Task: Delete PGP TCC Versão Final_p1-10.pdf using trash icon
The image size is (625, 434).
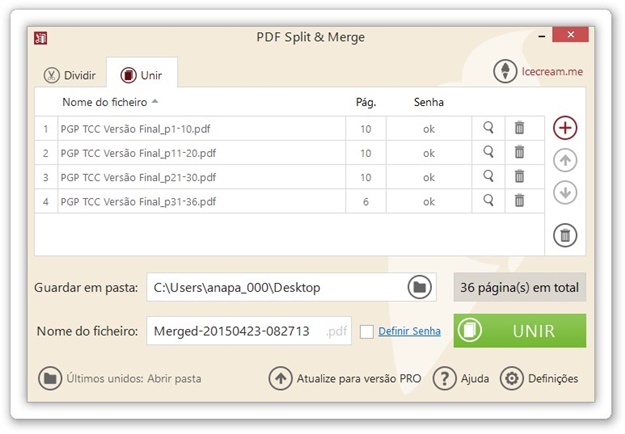Action: (x=519, y=128)
